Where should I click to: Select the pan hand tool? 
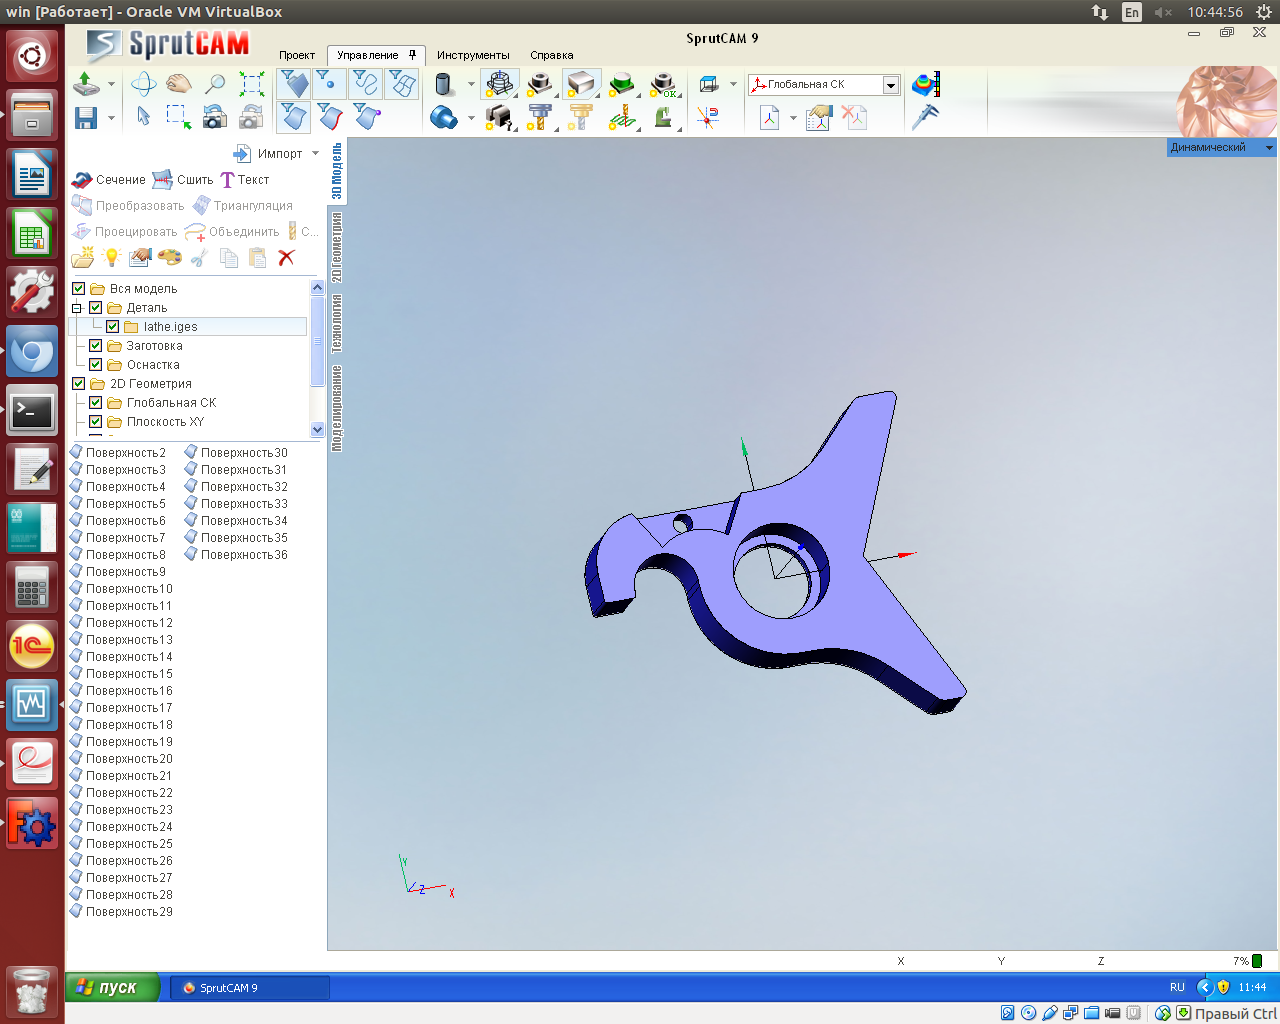(x=179, y=84)
